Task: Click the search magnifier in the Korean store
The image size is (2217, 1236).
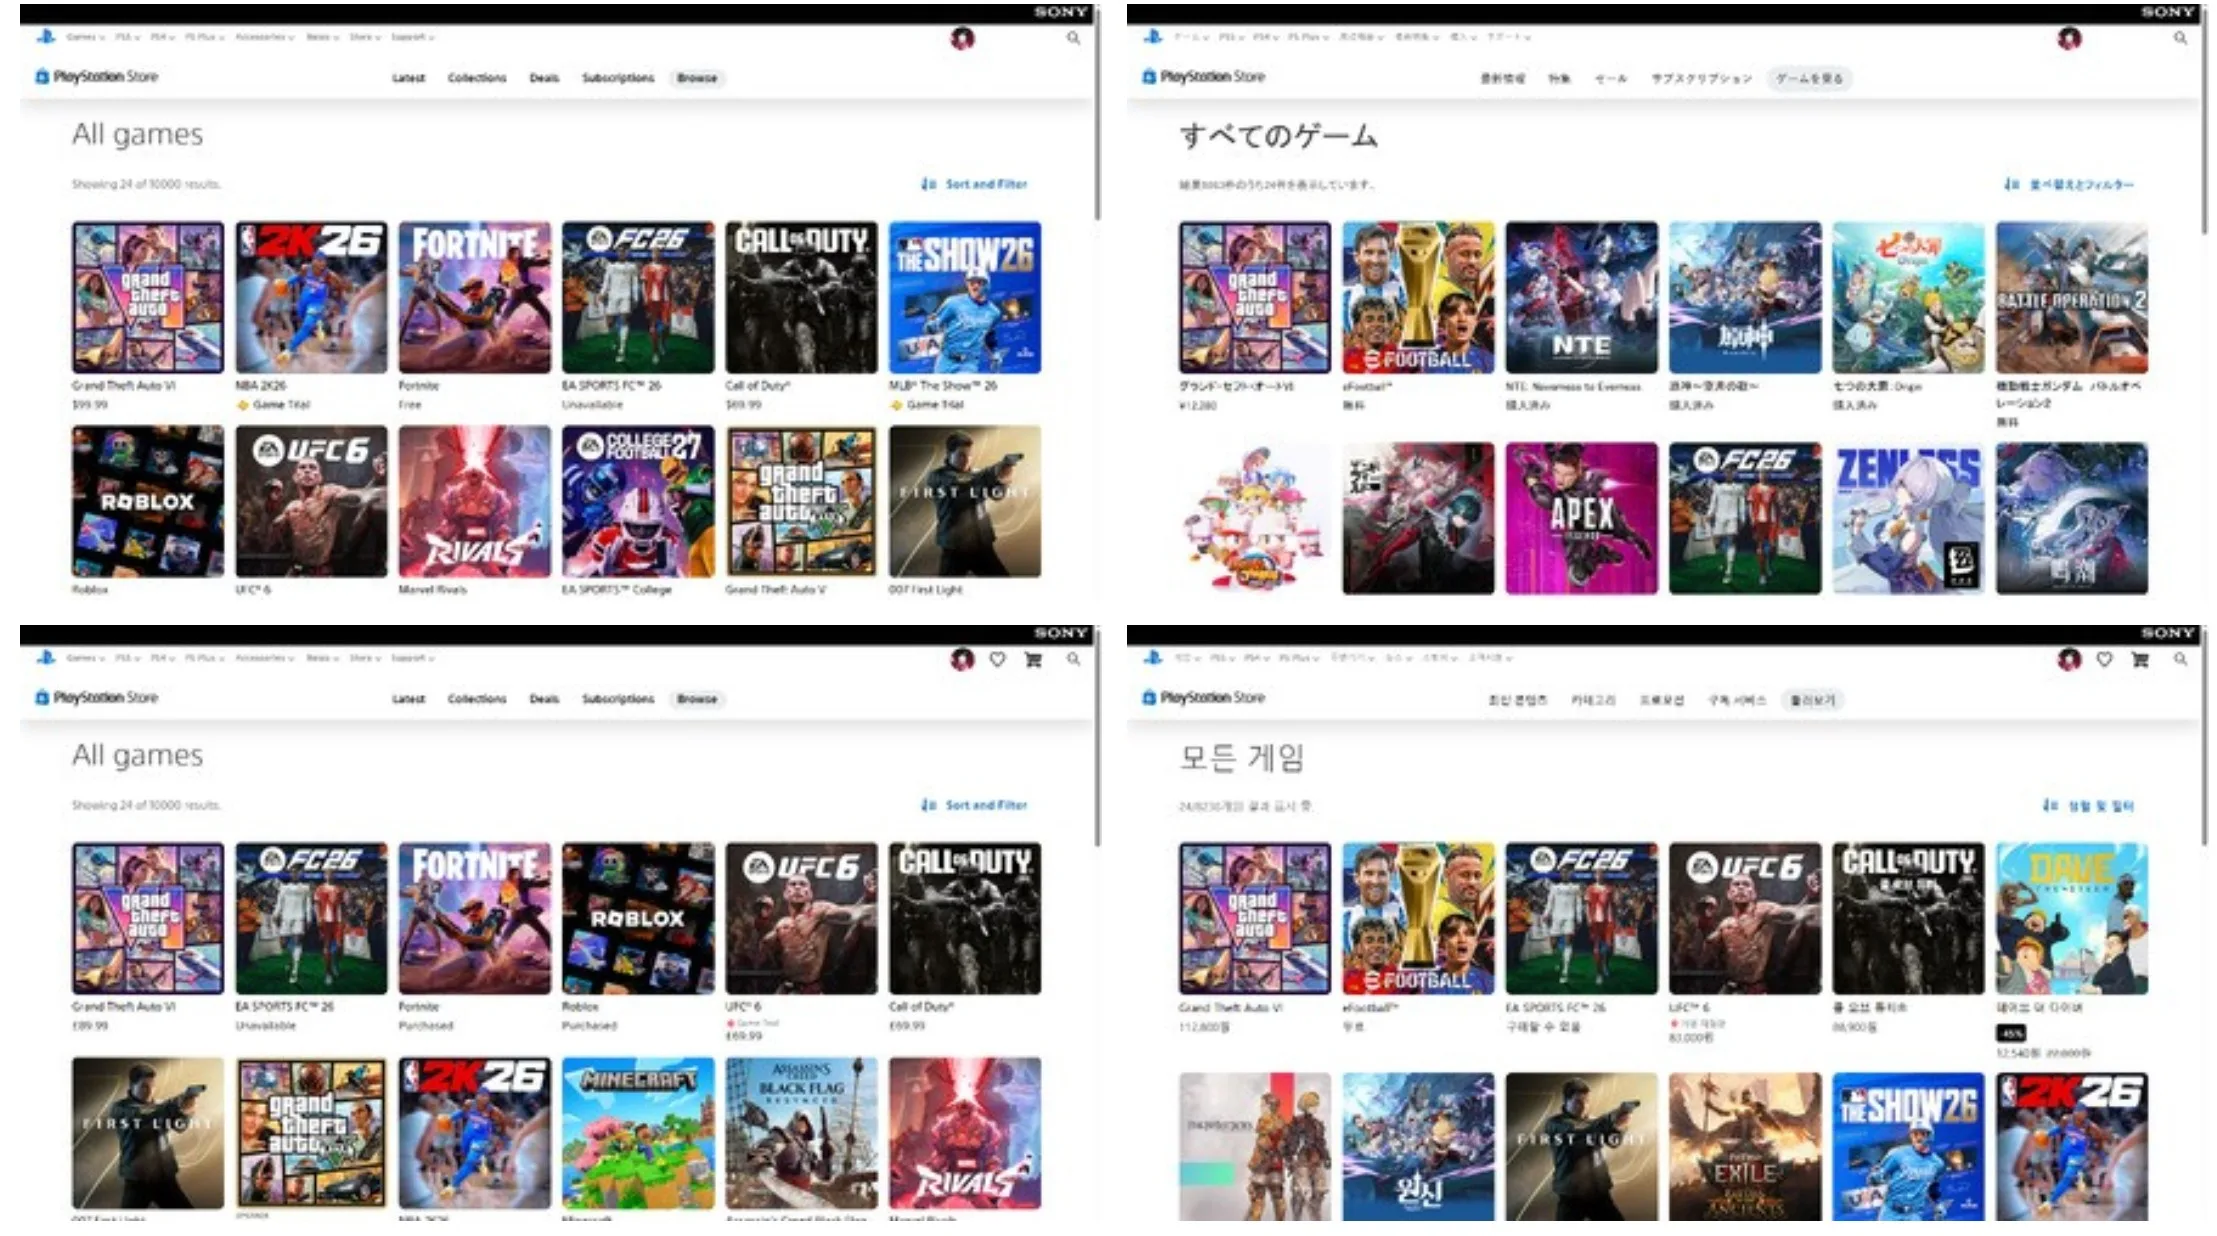Action: (x=2180, y=659)
